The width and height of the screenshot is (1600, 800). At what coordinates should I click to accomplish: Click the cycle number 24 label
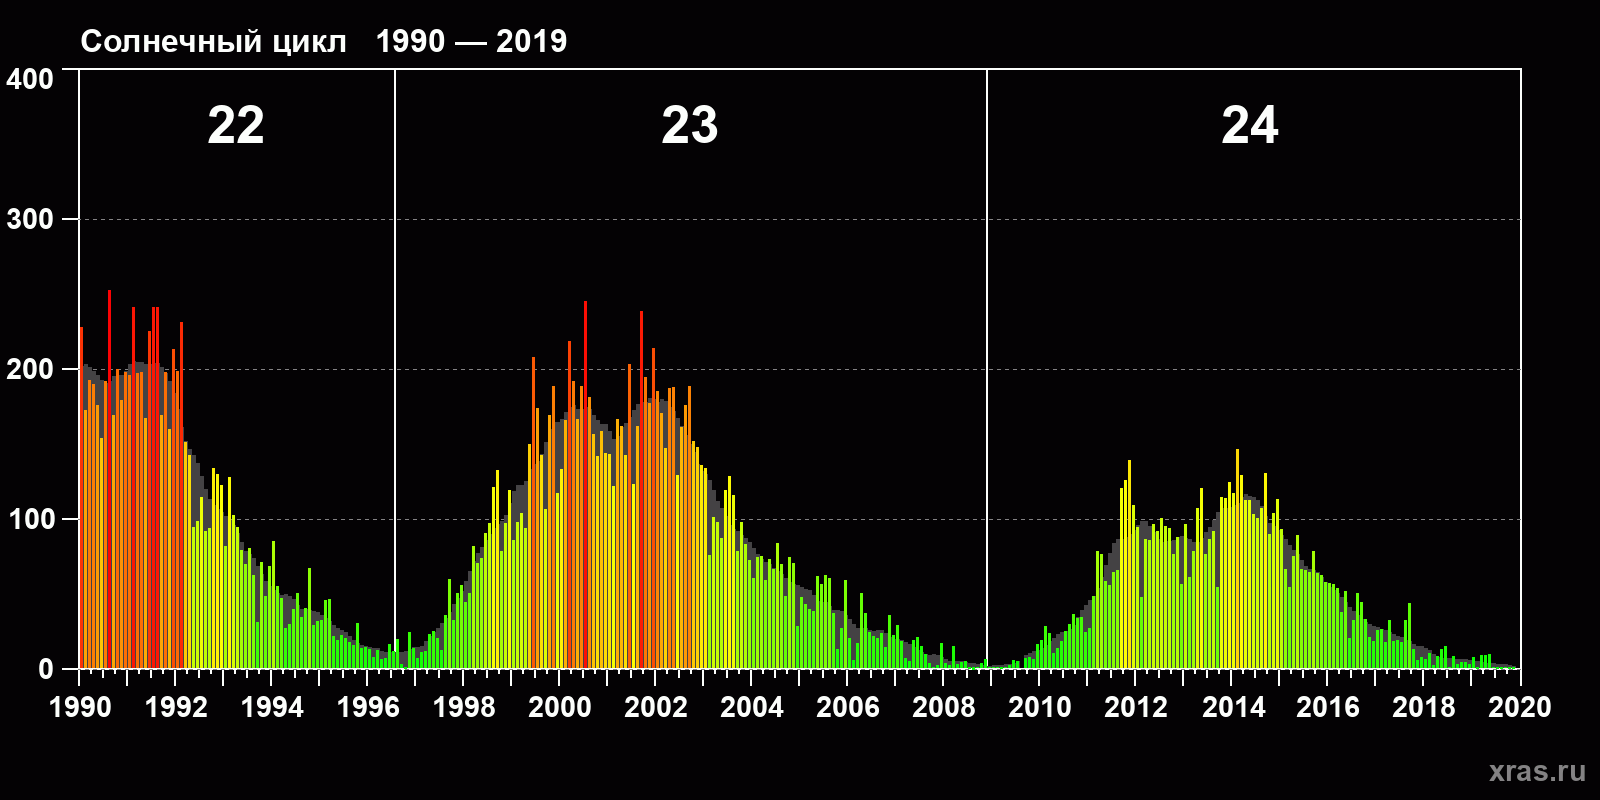(1250, 126)
